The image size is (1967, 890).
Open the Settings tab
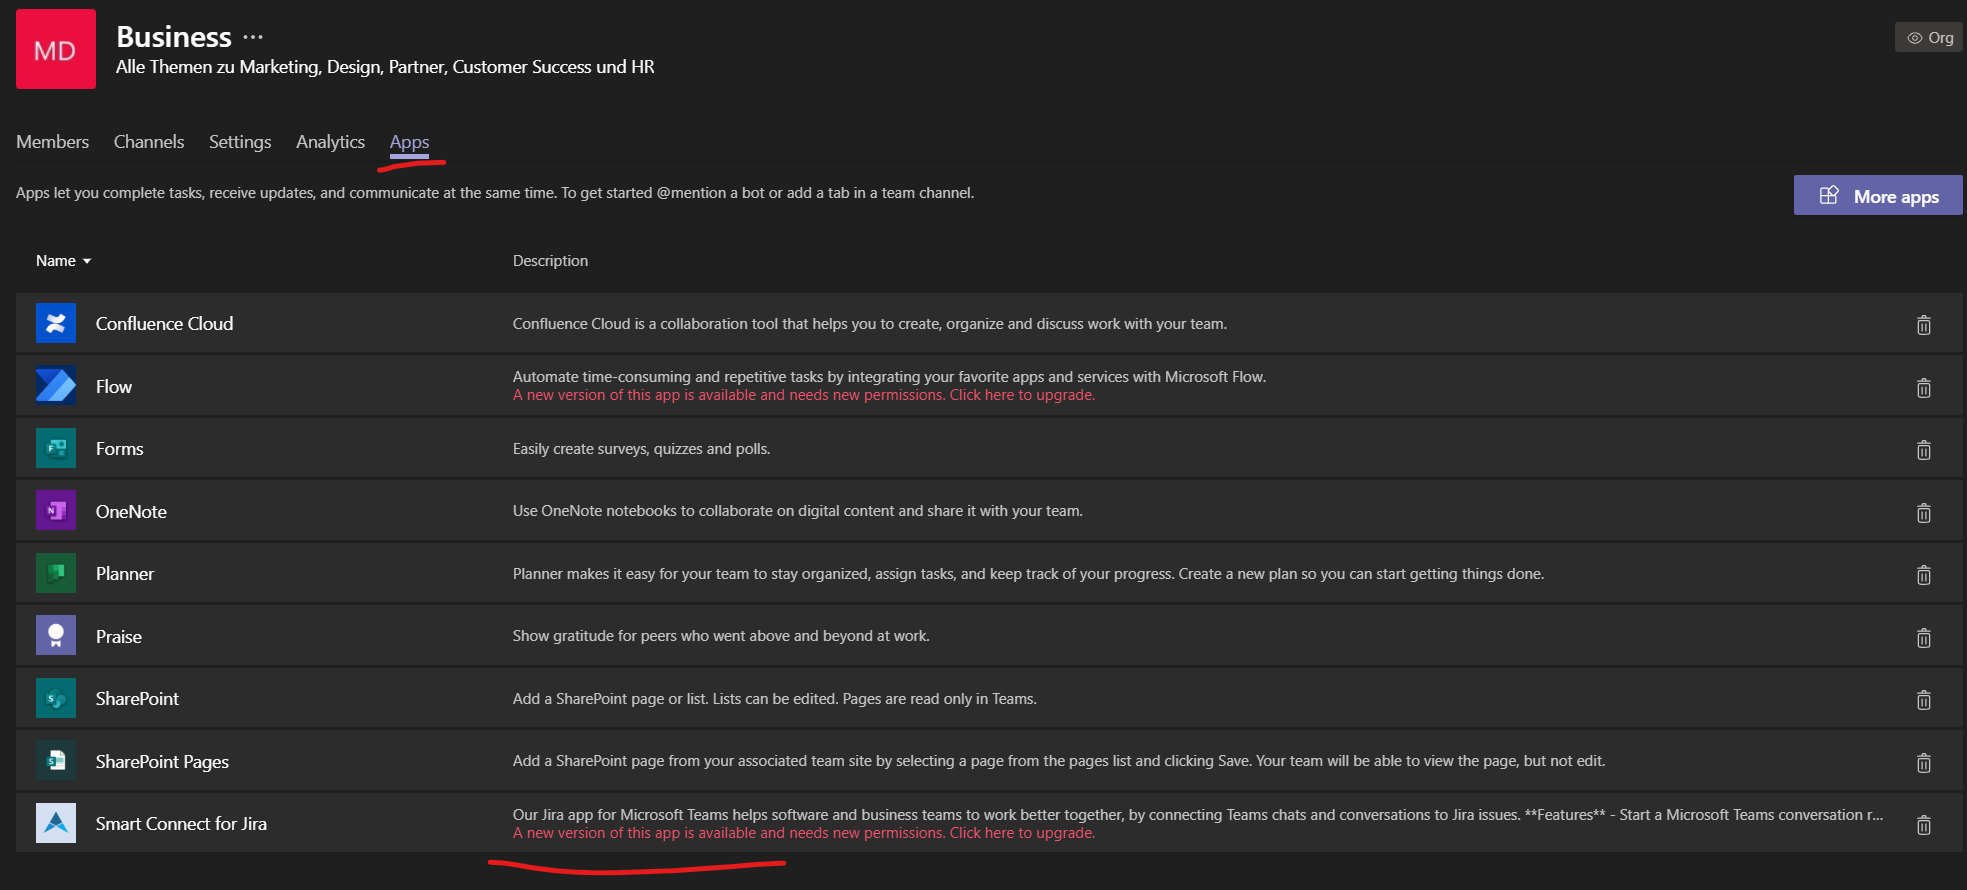point(240,142)
